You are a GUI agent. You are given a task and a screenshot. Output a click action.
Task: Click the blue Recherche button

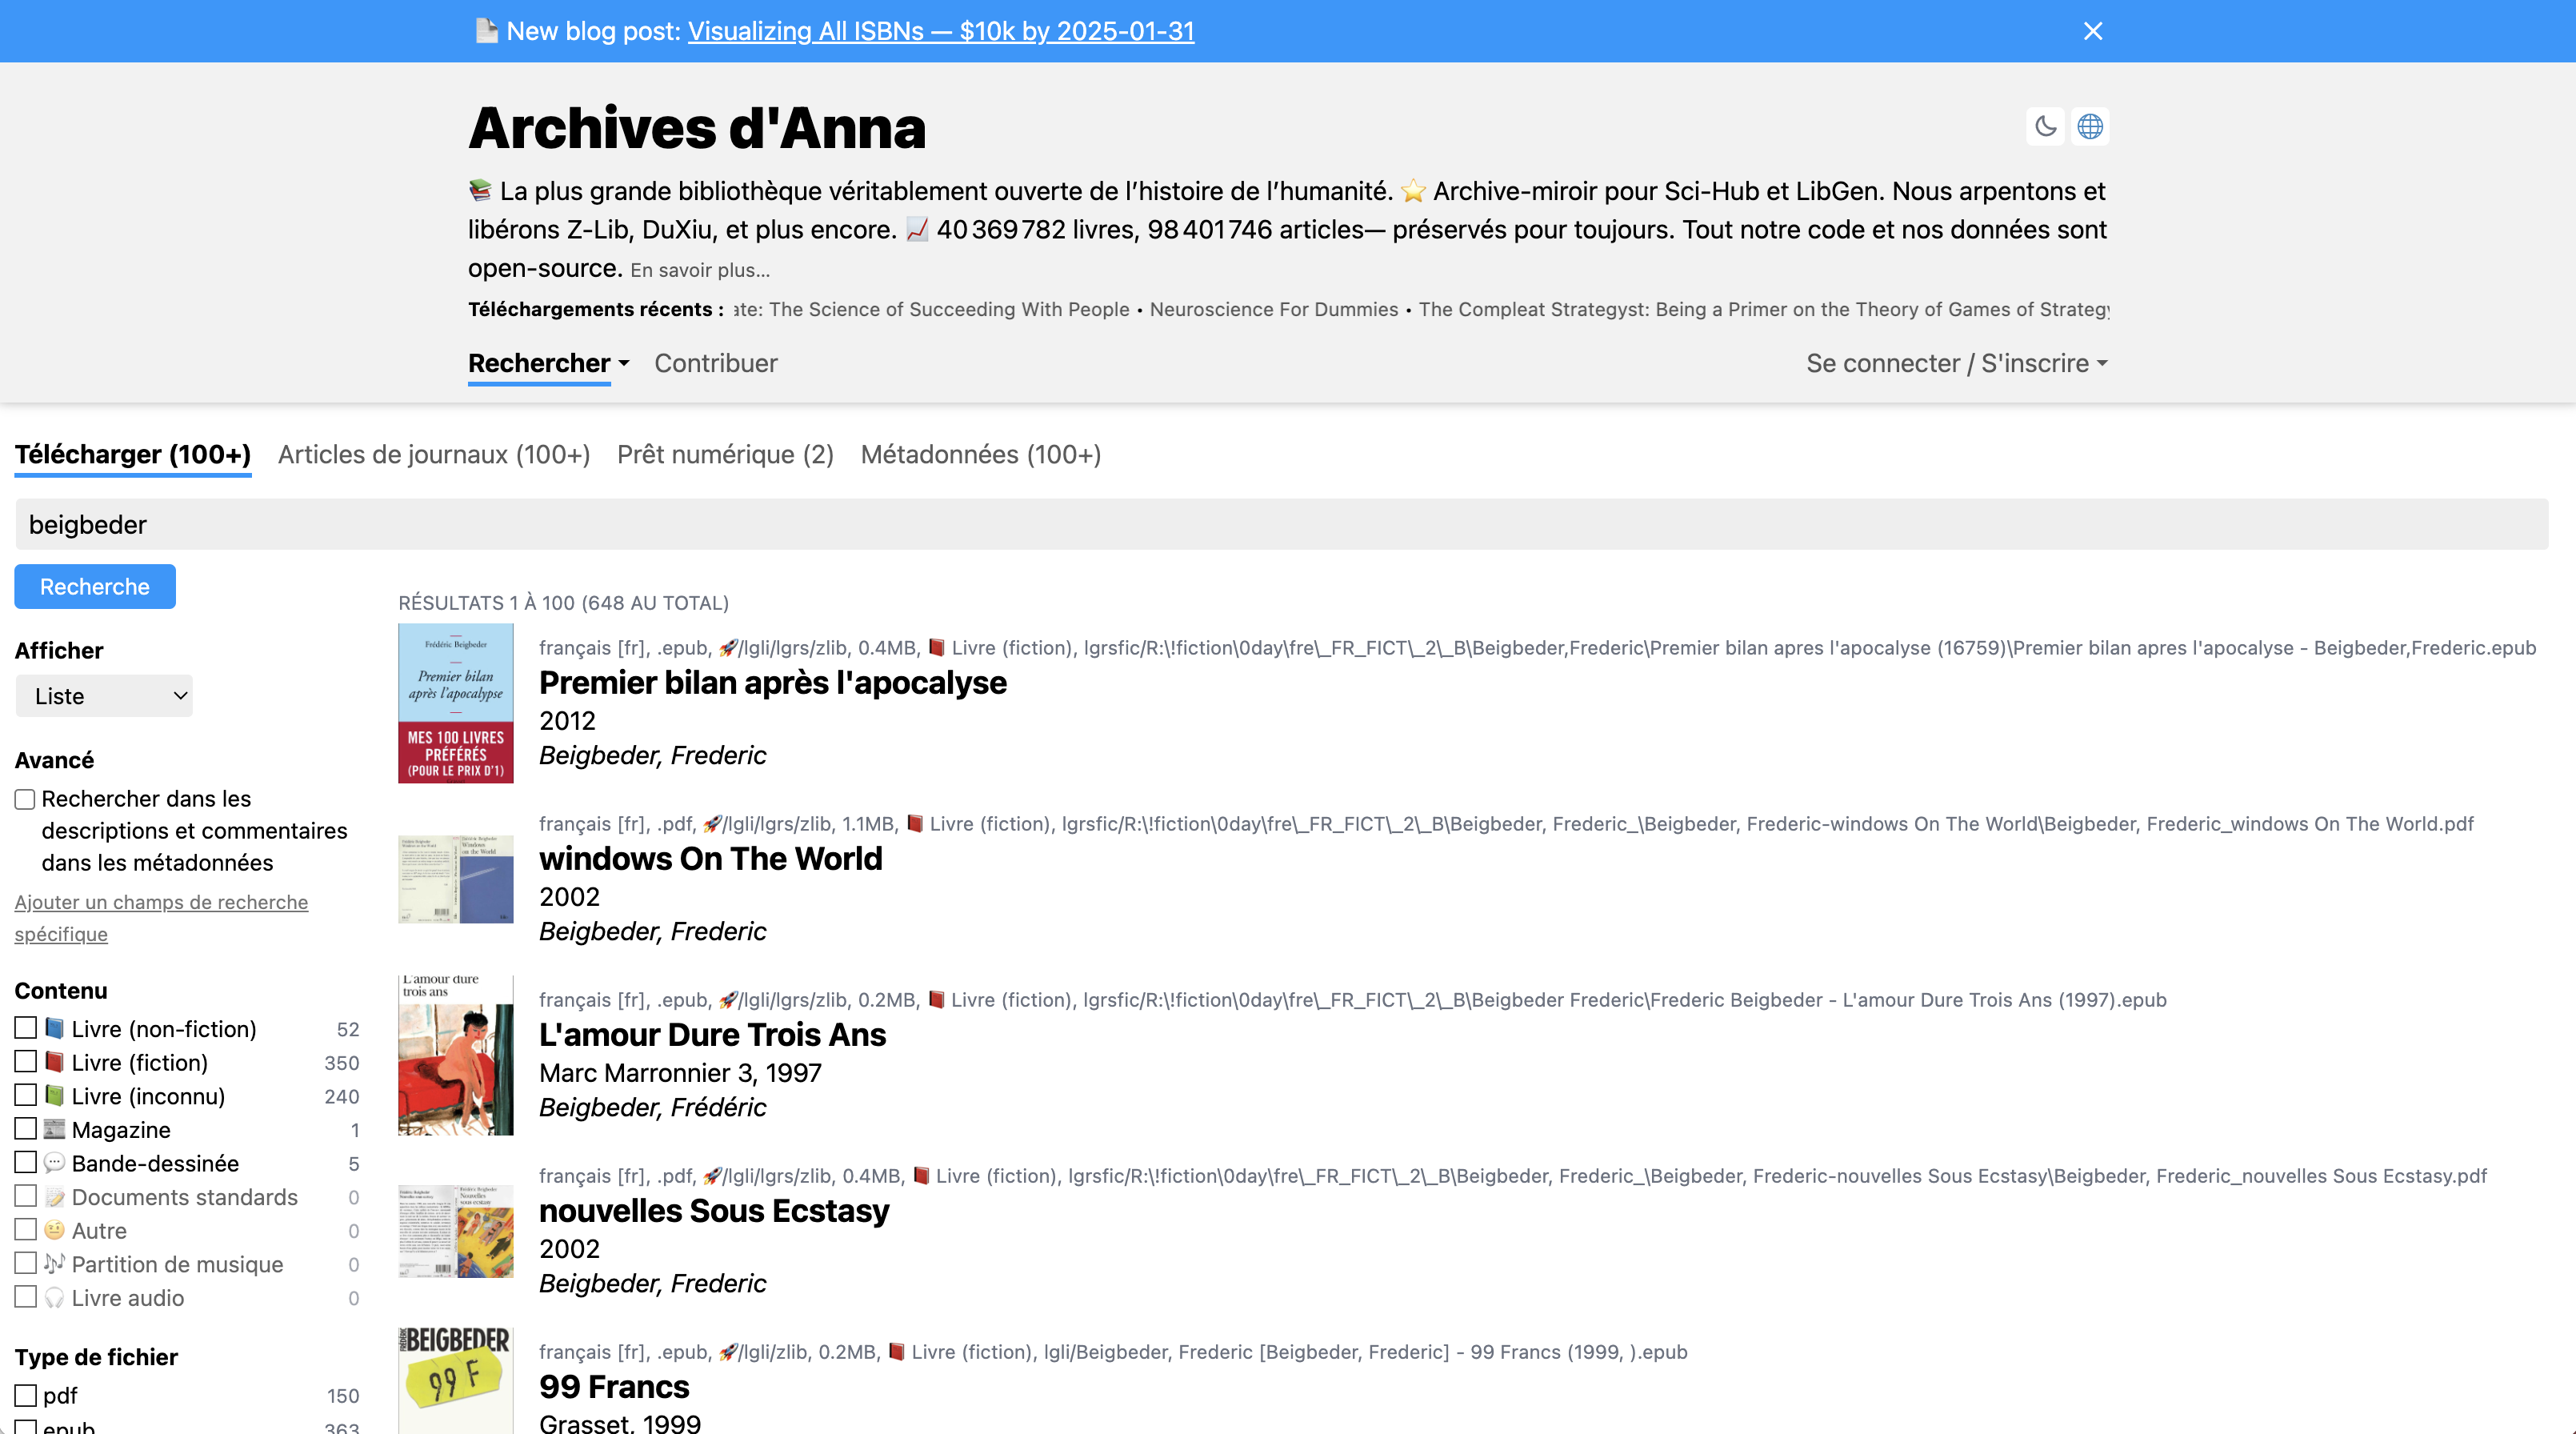[95, 586]
